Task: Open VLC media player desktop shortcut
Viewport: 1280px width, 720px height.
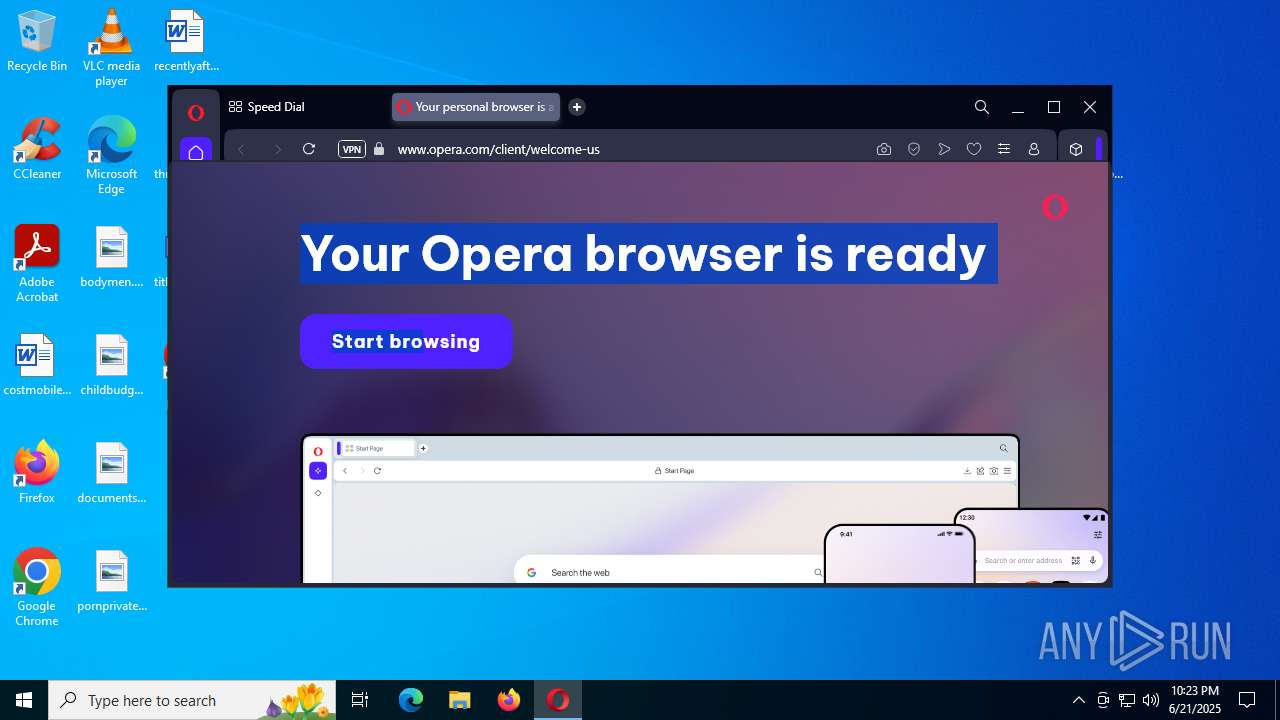Action: (111, 47)
